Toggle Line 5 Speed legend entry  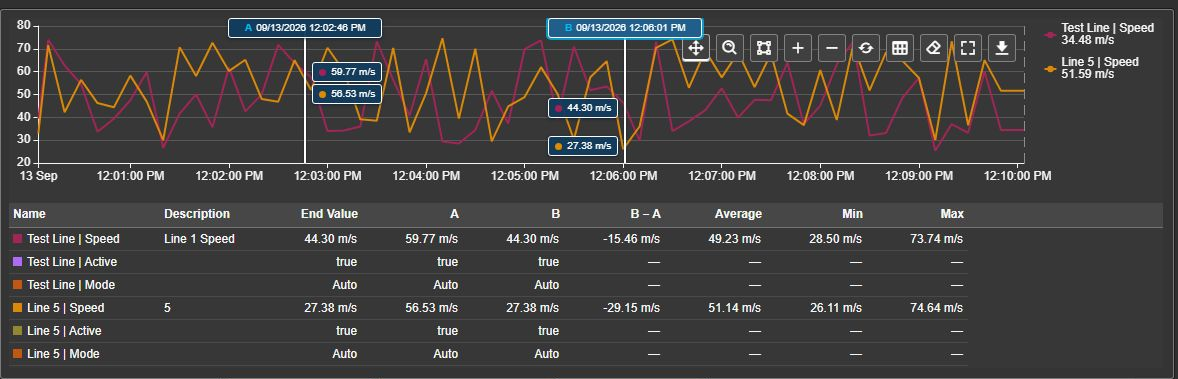(x=1092, y=68)
